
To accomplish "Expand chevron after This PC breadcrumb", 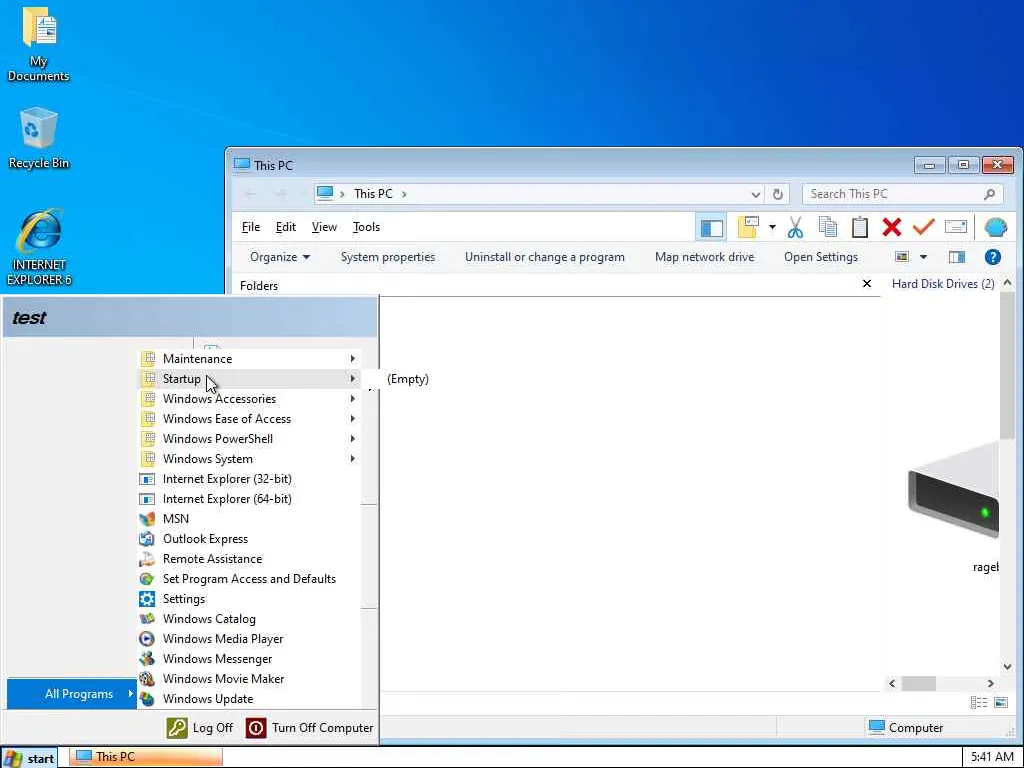I will click(404, 194).
